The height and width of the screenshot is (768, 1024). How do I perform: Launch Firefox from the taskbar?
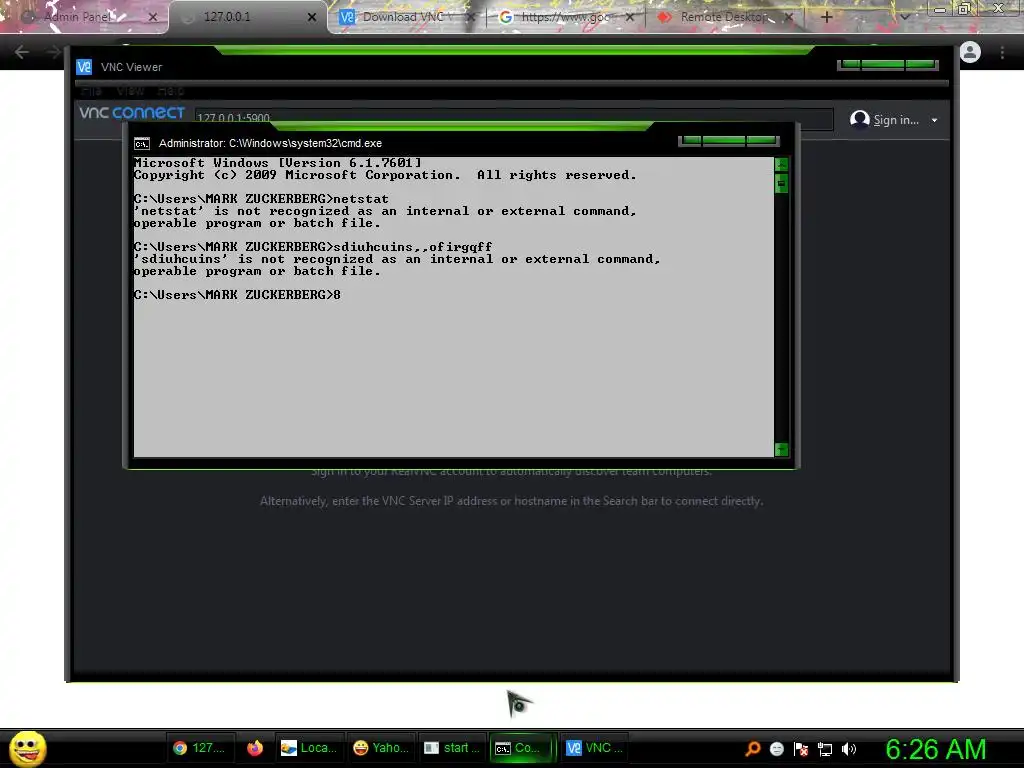[255, 748]
